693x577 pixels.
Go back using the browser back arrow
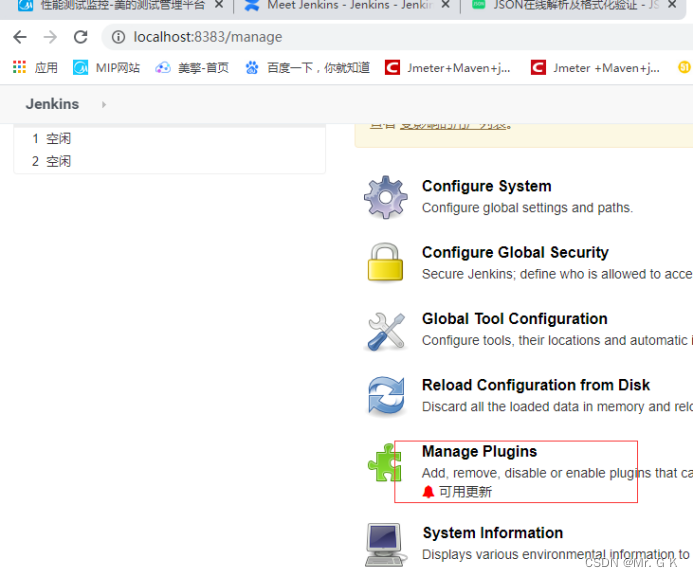20,37
